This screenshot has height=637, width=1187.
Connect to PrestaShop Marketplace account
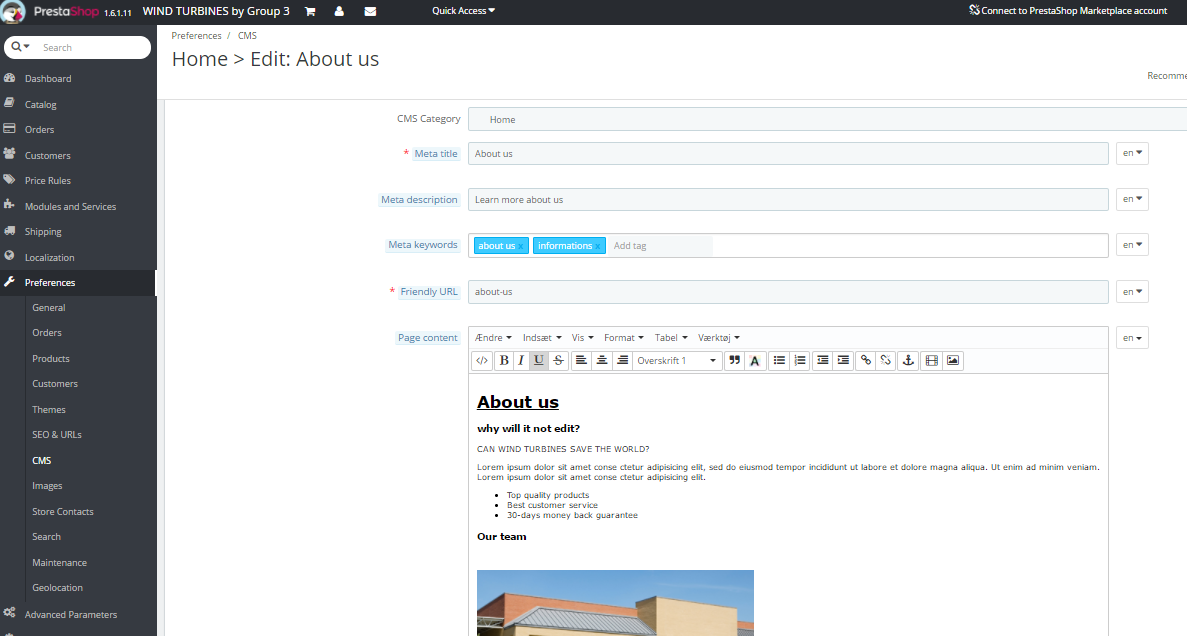pos(1068,11)
